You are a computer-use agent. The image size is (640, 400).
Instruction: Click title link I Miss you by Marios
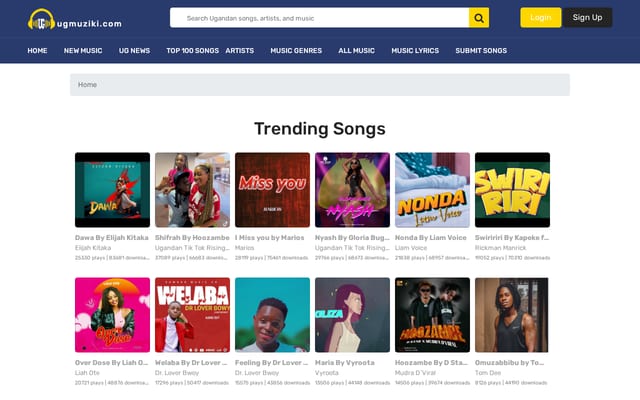[x=269, y=238]
